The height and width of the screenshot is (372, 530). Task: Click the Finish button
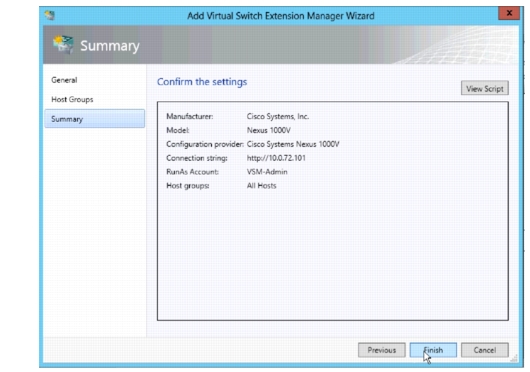click(433, 350)
